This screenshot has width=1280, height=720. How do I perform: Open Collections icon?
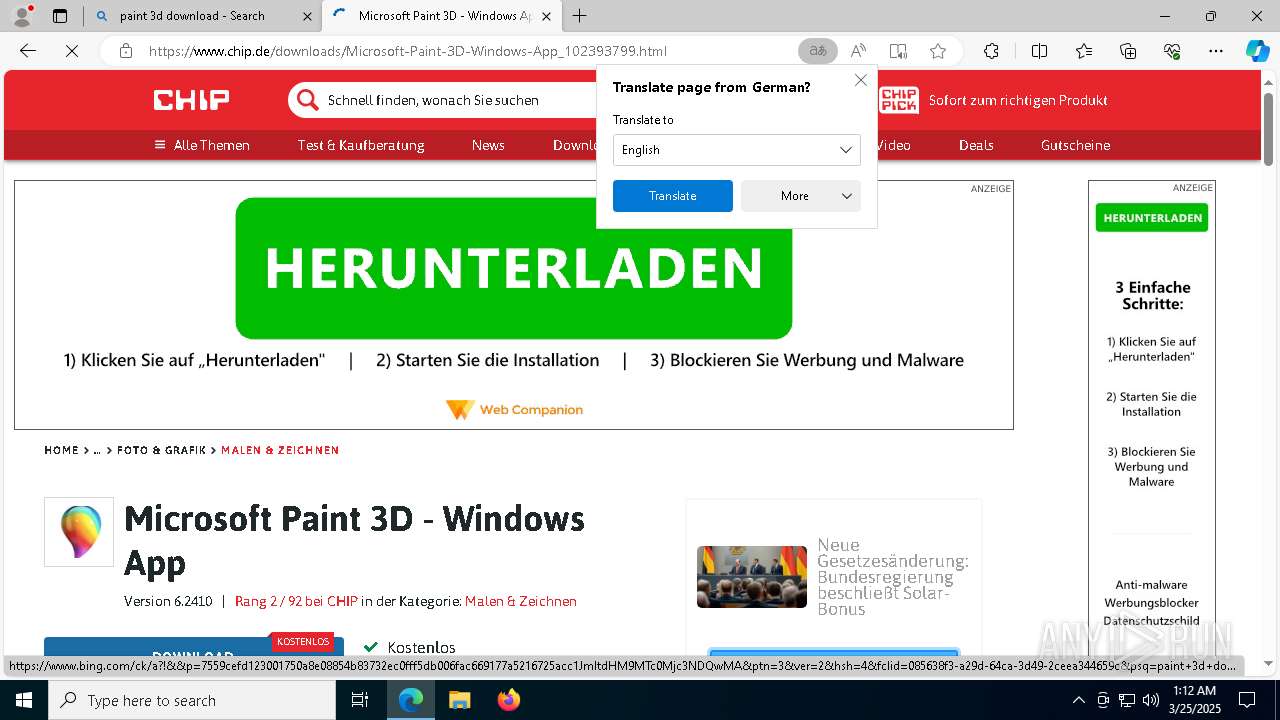[1128, 51]
